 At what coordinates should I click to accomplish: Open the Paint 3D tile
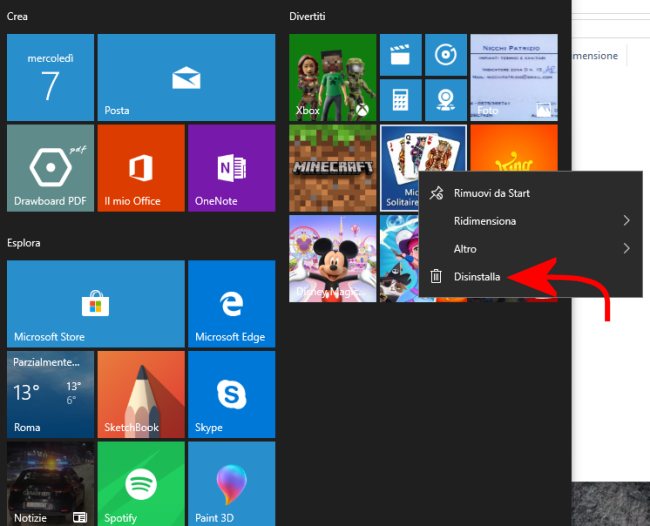[x=232, y=484]
